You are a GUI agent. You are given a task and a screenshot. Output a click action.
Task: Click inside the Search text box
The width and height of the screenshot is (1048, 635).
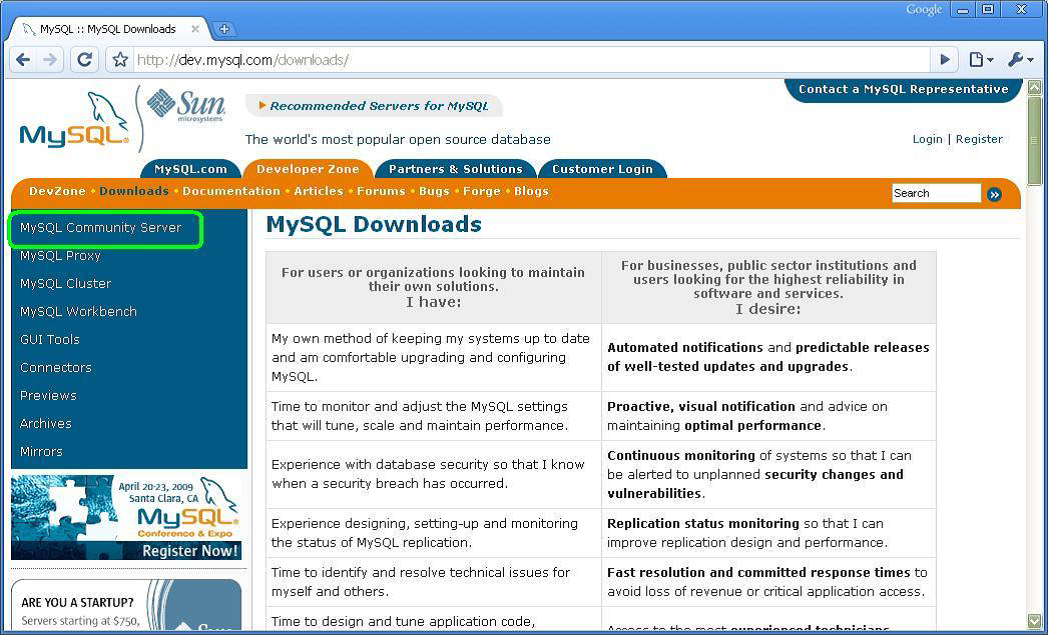pyautogui.click(x=936, y=192)
